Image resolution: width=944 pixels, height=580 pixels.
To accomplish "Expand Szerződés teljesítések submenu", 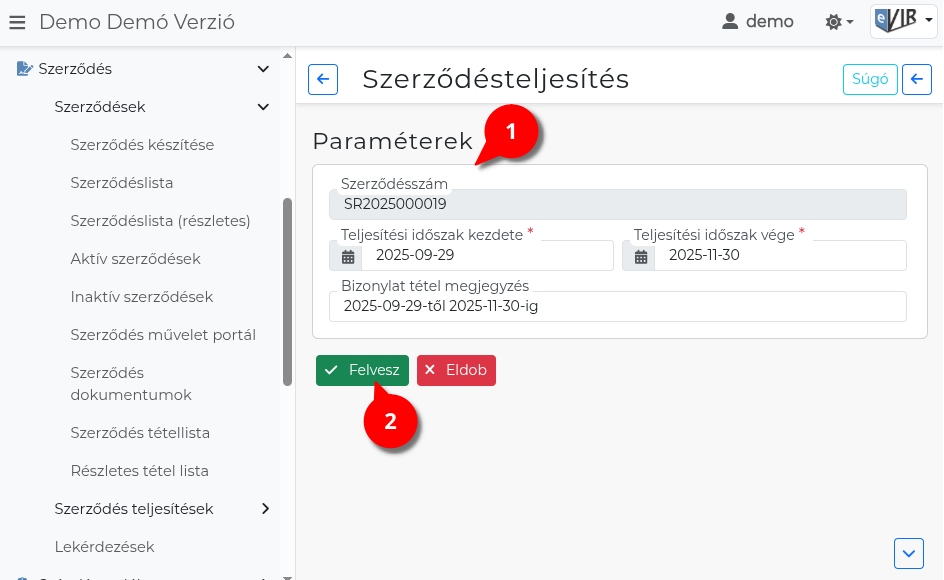I will (265, 509).
